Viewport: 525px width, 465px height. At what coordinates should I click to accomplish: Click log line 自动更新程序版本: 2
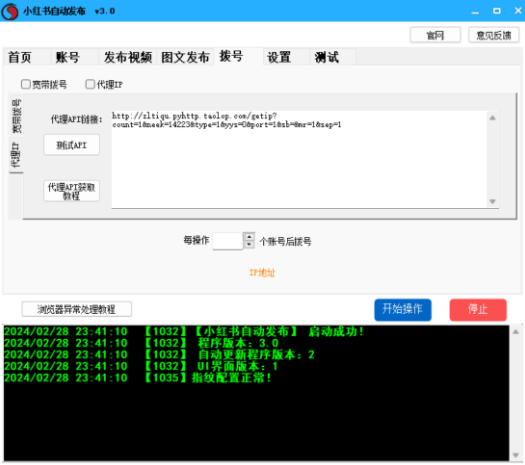click(159, 355)
